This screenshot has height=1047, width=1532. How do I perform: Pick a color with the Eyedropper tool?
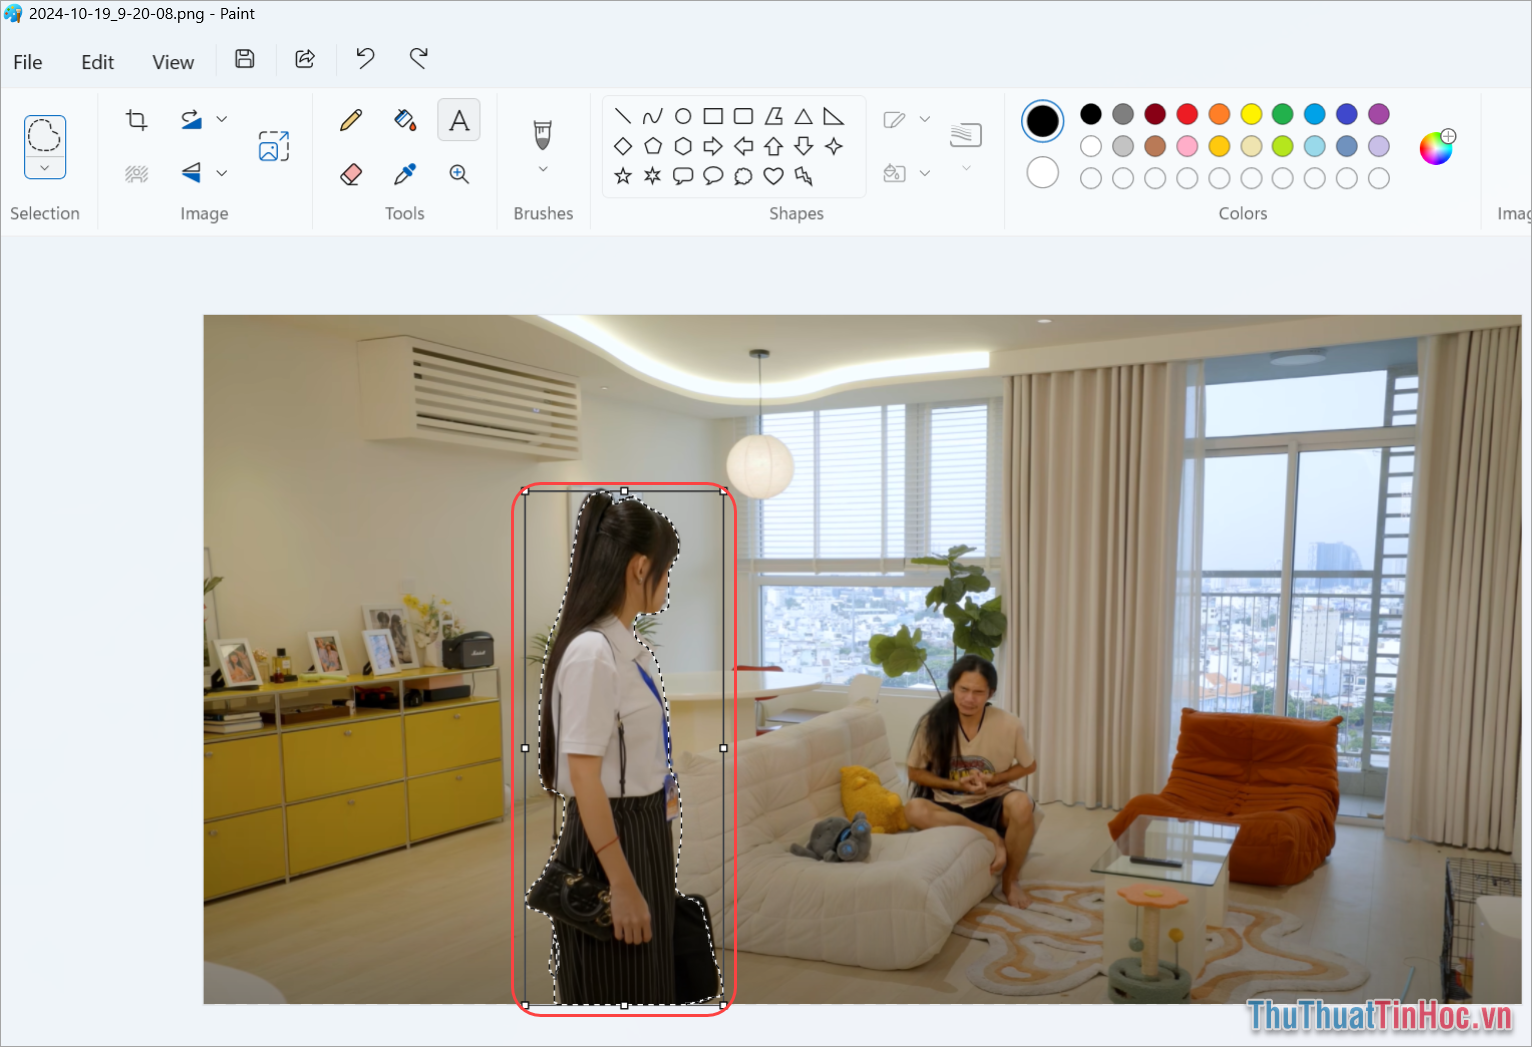(405, 173)
